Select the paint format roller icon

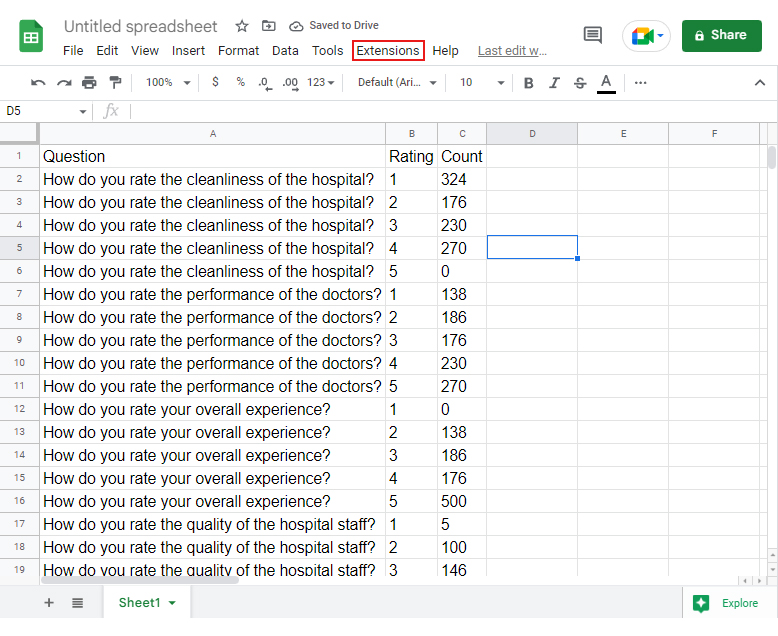(114, 83)
